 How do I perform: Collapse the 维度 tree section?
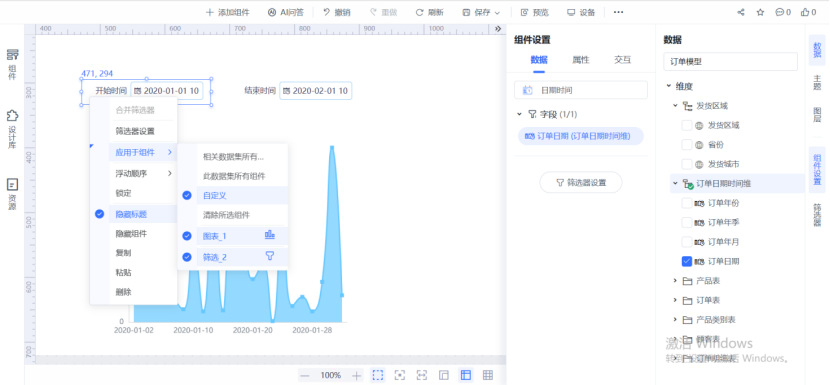coord(669,86)
